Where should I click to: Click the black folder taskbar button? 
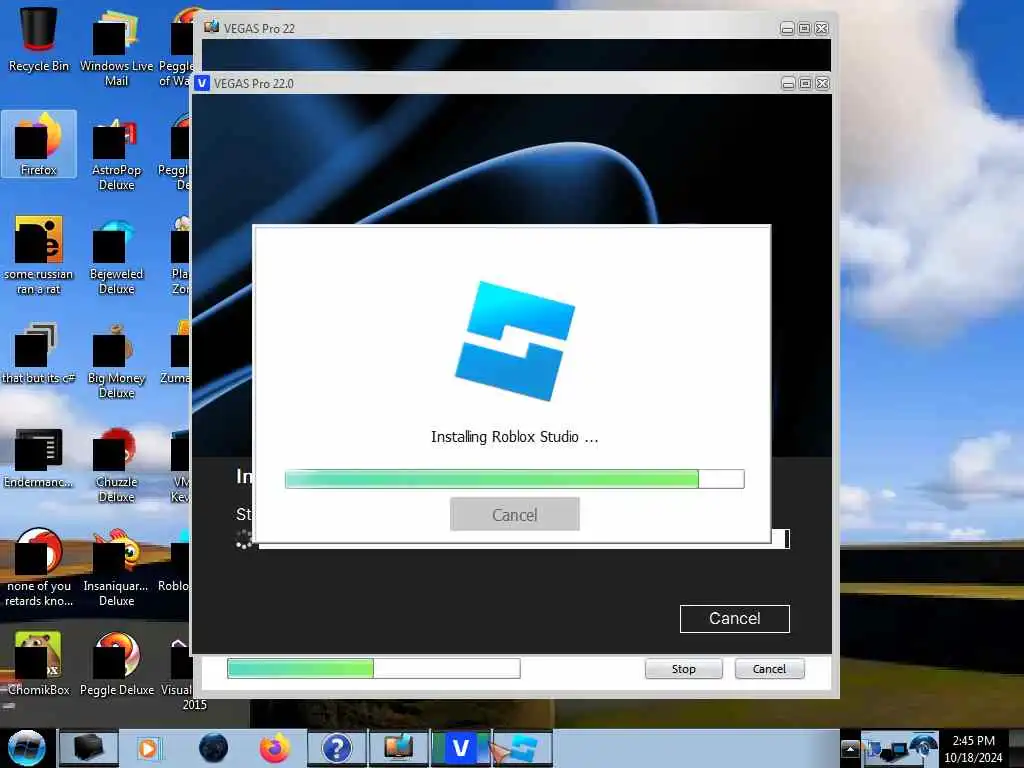click(x=89, y=748)
